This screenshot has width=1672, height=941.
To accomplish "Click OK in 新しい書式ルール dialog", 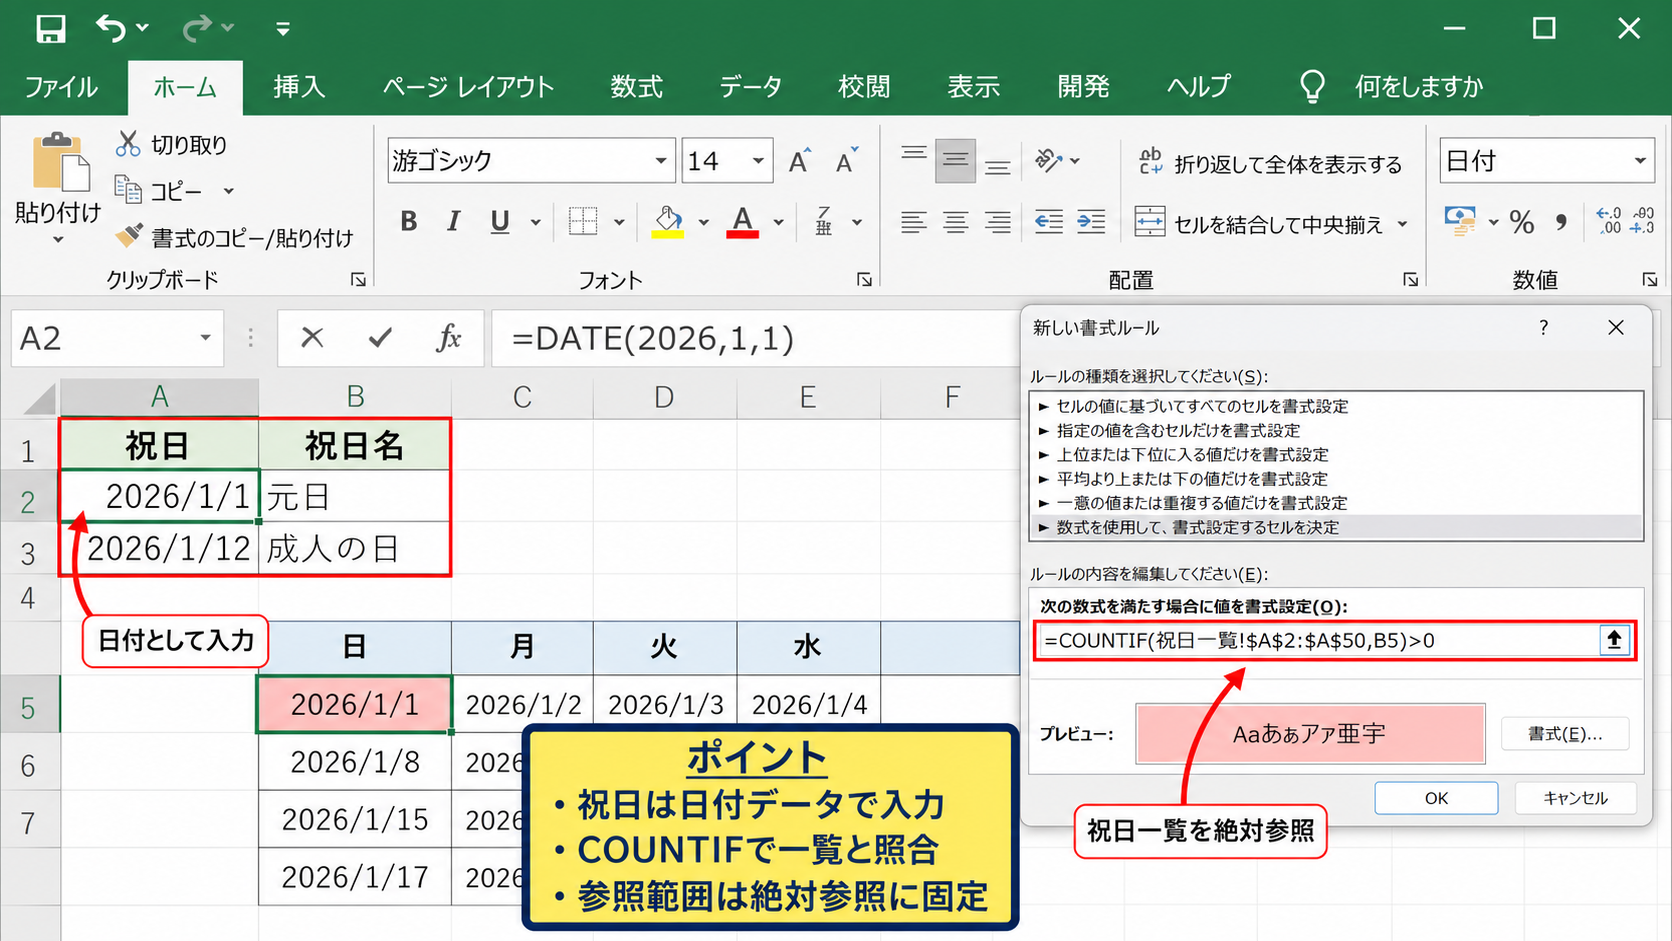I will (x=1436, y=798).
